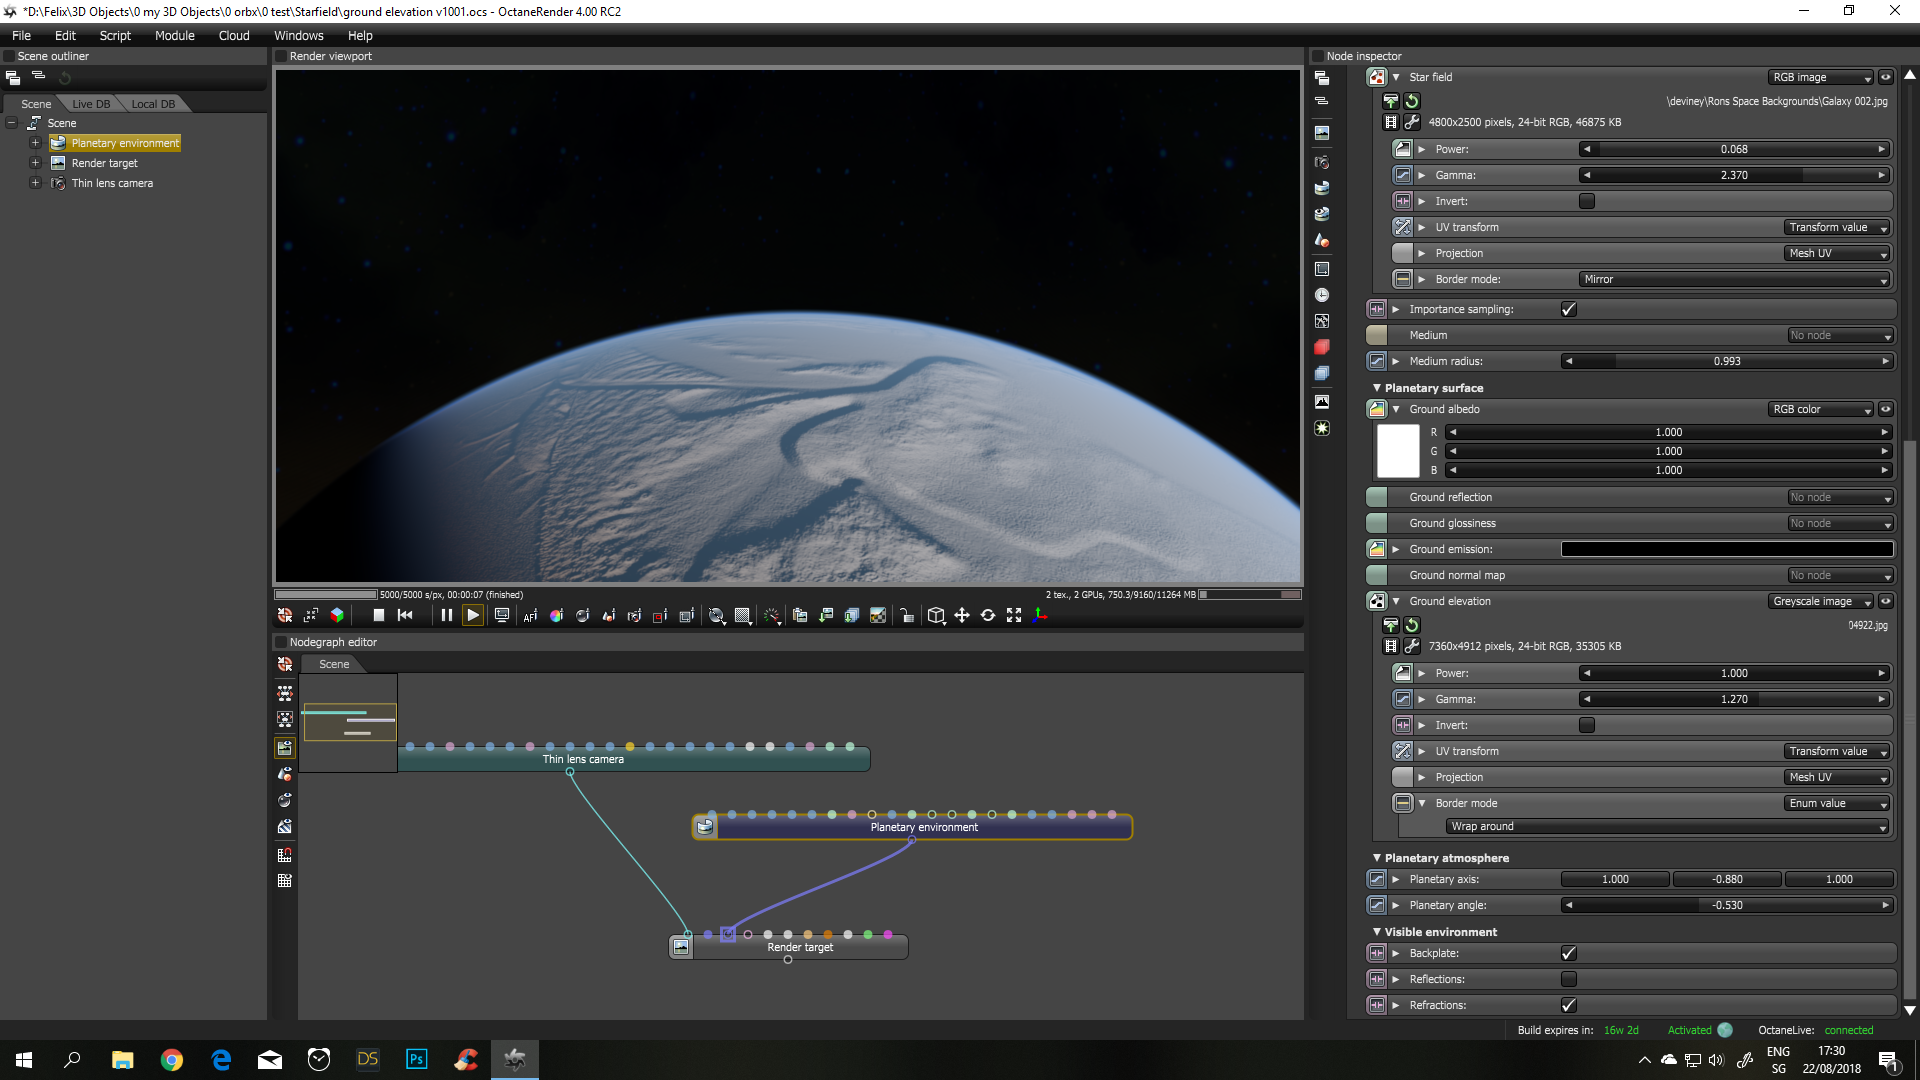Image resolution: width=1920 pixels, height=1080 pixels.
Task: Switch to the Live DB tab
Action: [91, 104]
